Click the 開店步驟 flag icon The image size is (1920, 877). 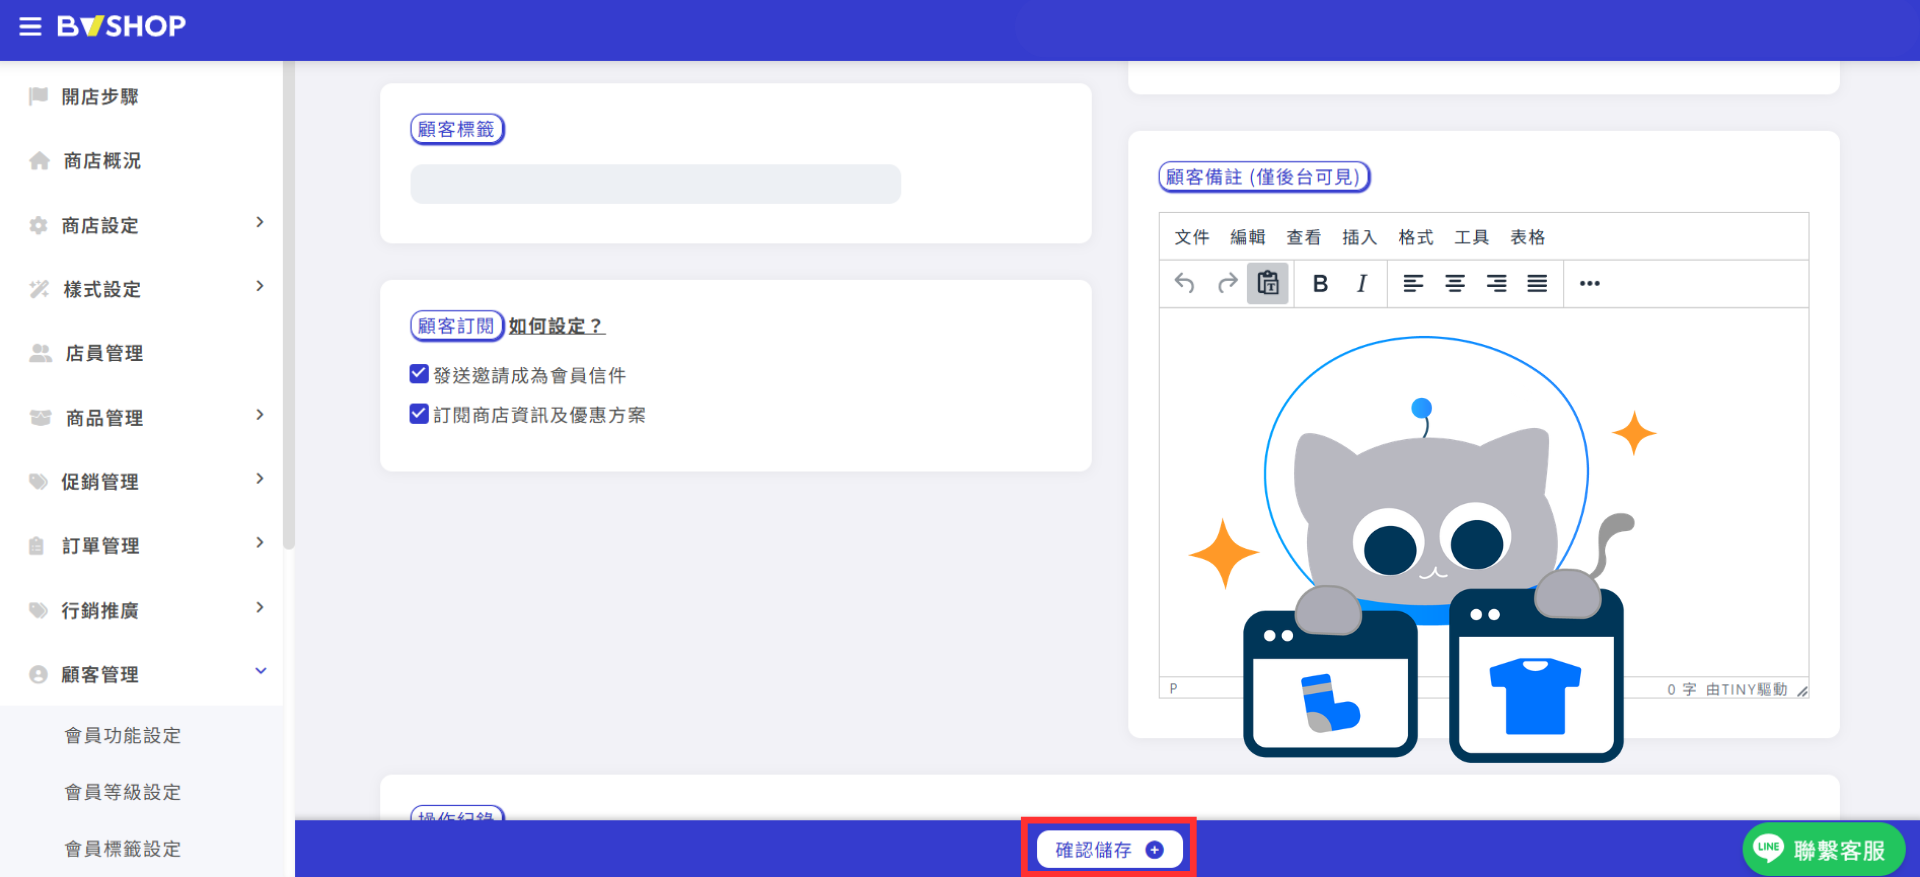pos(39,96)
